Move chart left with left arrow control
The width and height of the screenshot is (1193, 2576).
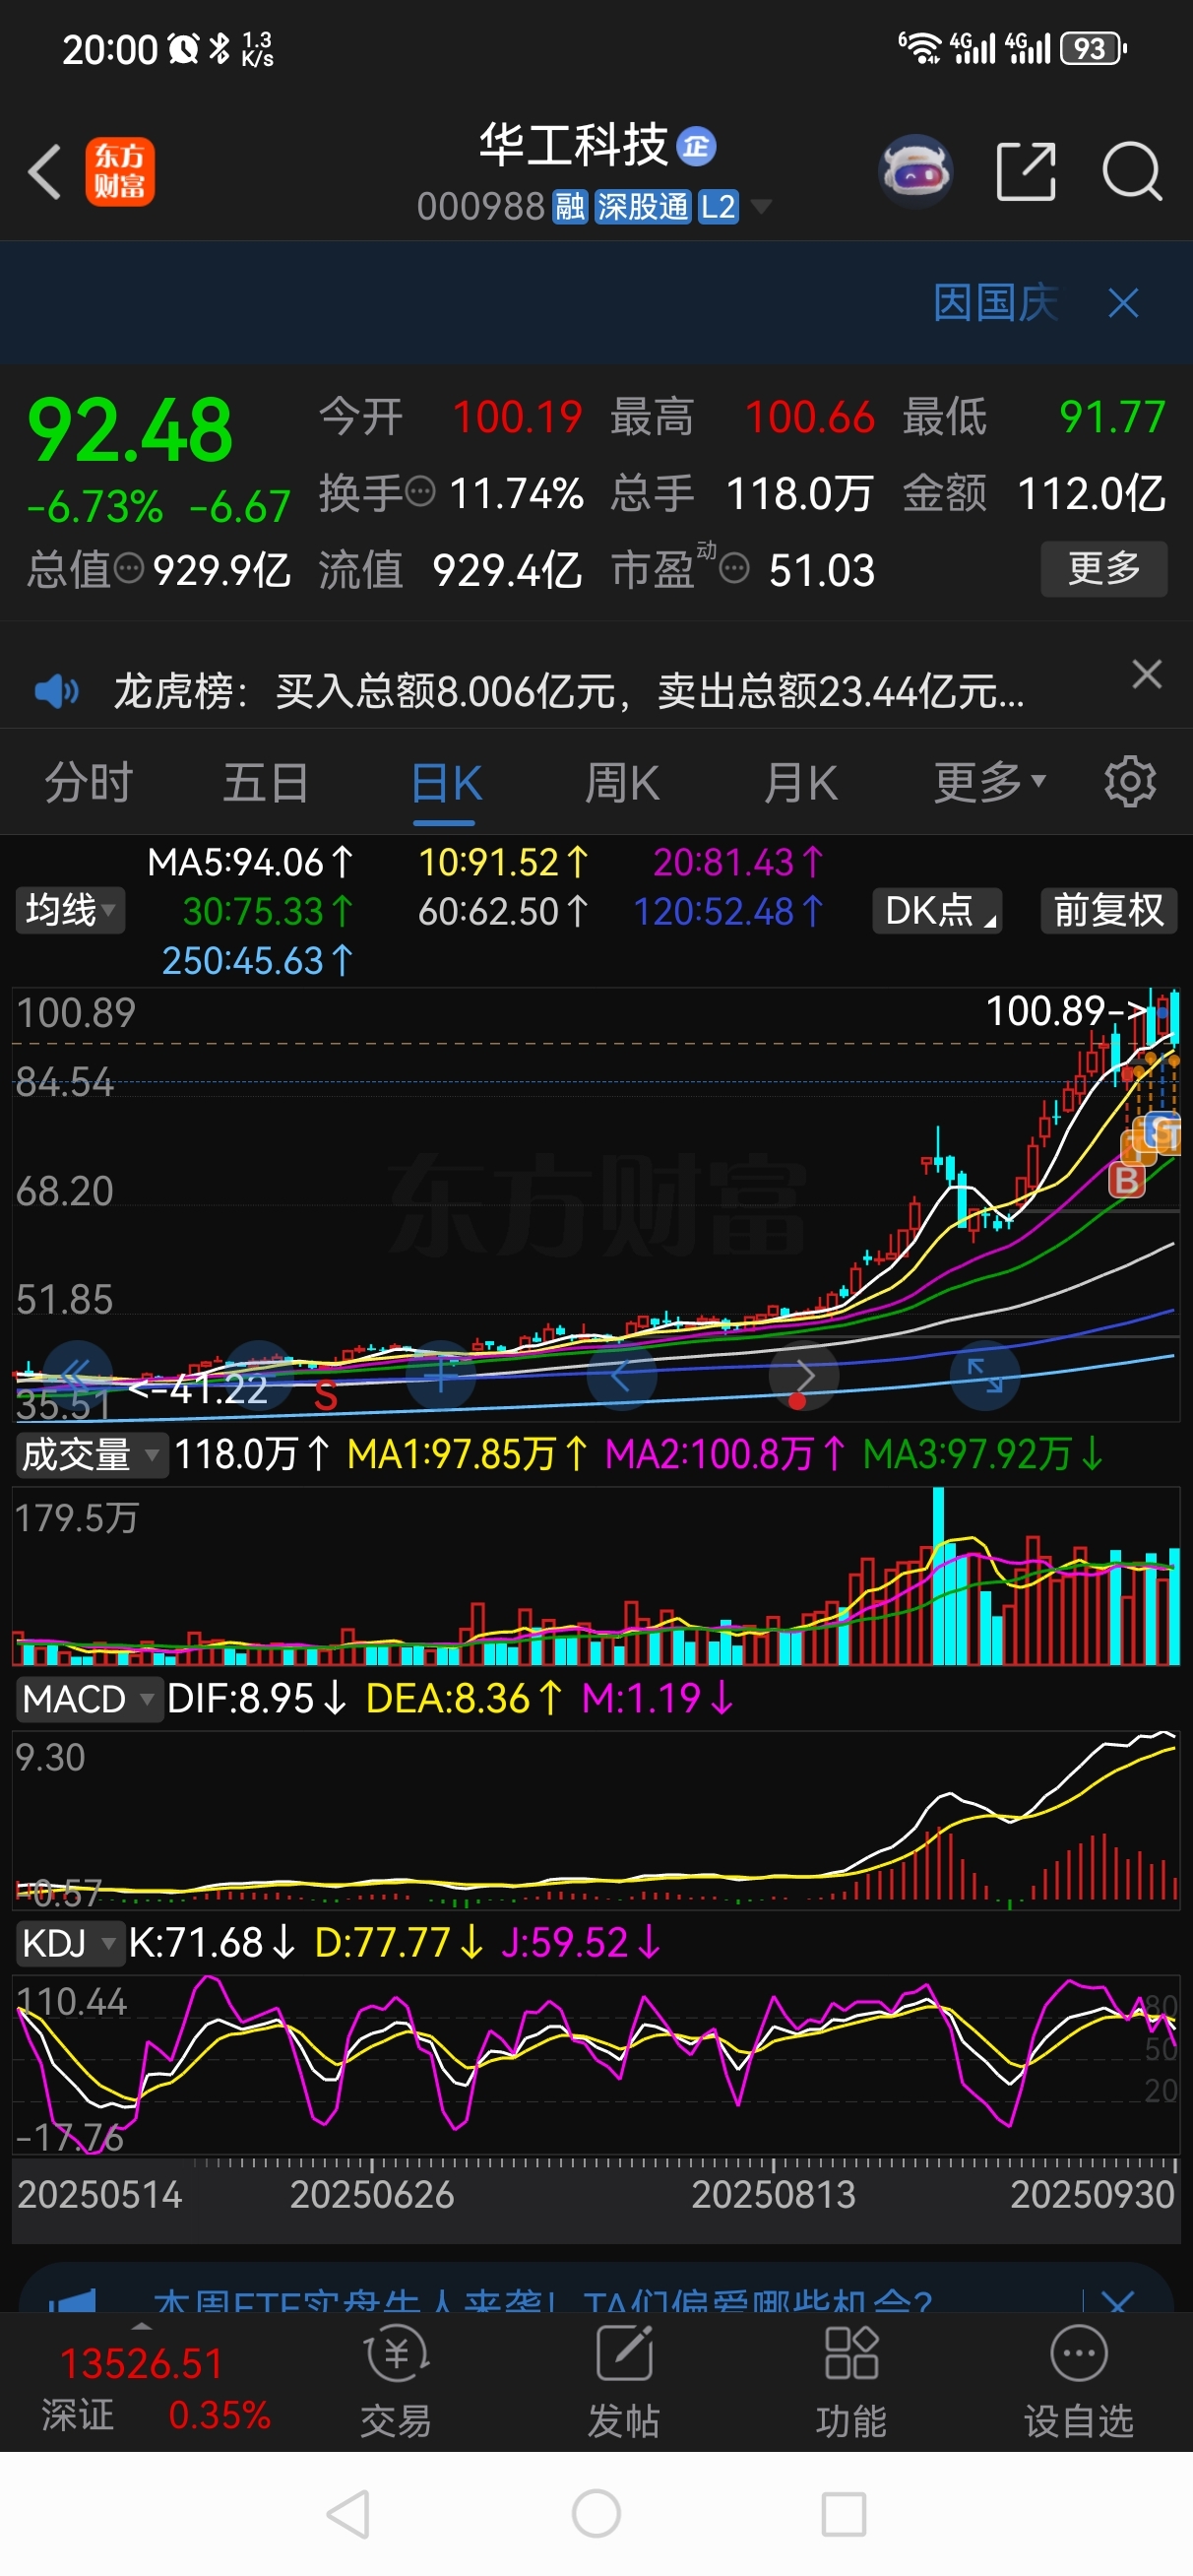click(622, 1375)
